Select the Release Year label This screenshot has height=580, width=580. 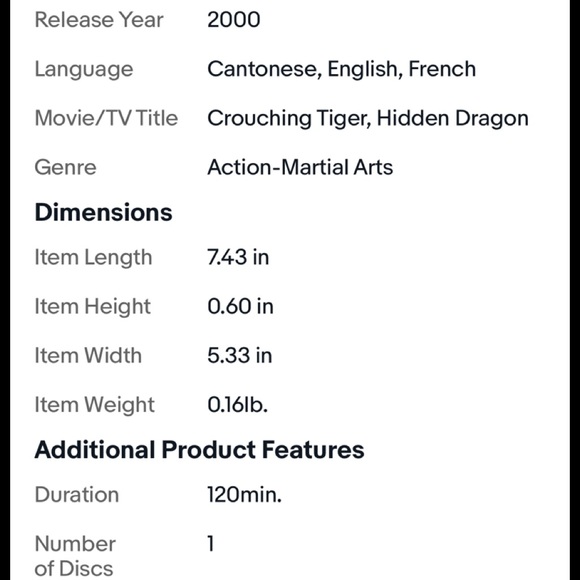99,20
